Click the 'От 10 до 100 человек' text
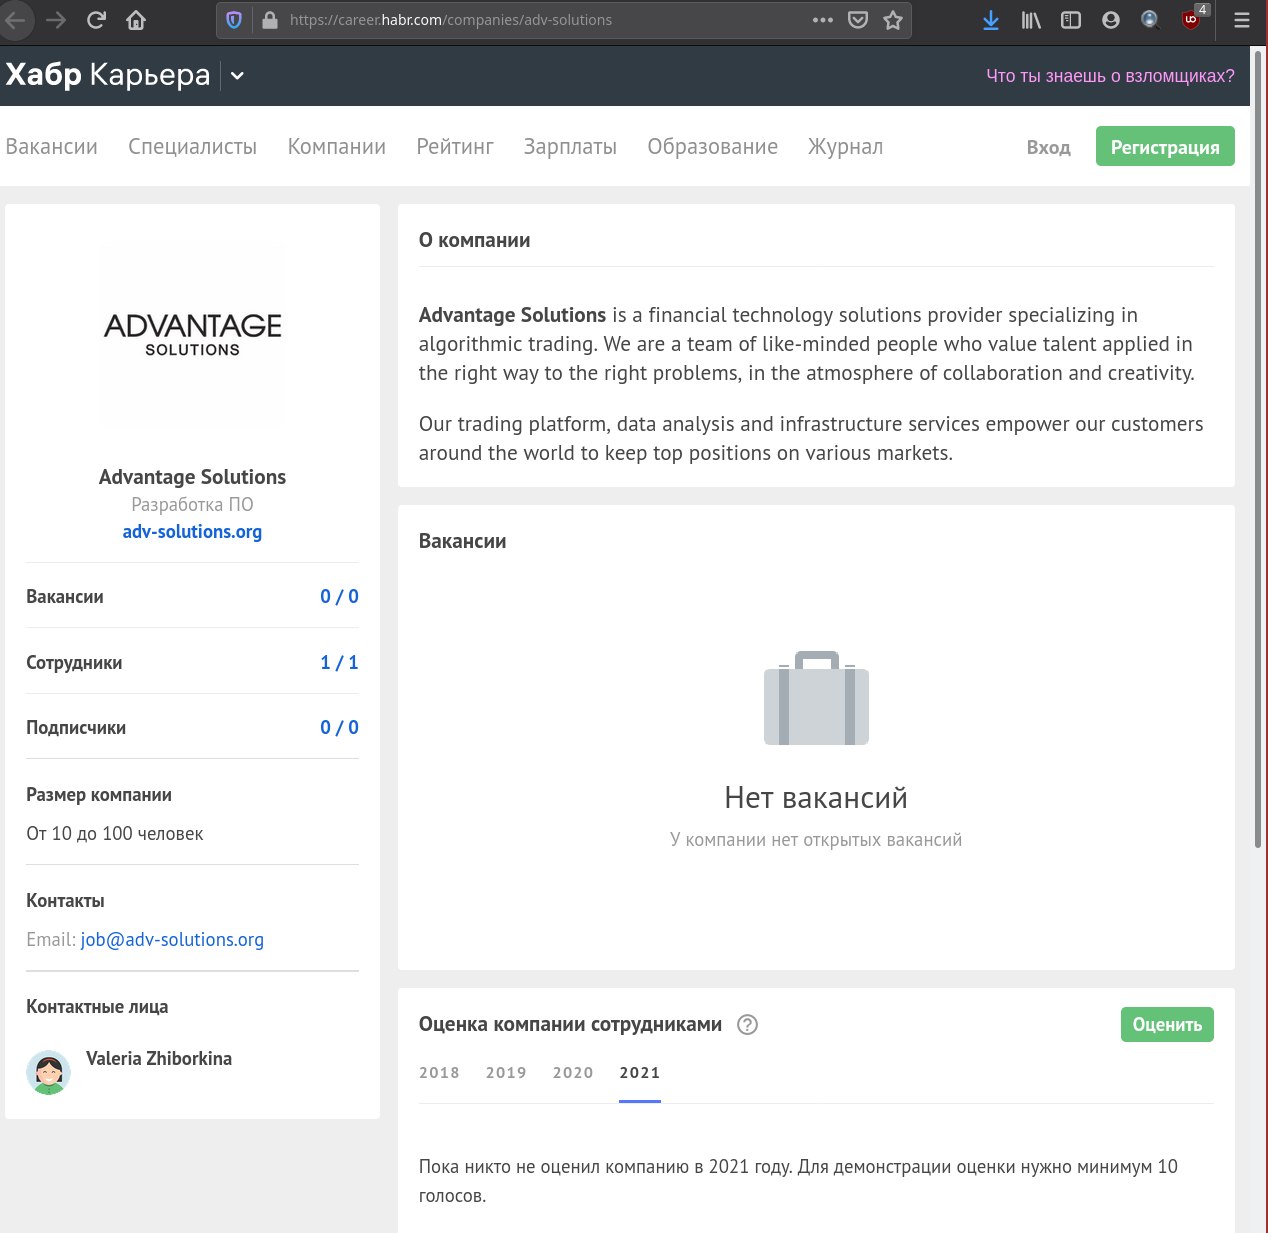This screenshot has height=1233, width=1268. [115, 834]
